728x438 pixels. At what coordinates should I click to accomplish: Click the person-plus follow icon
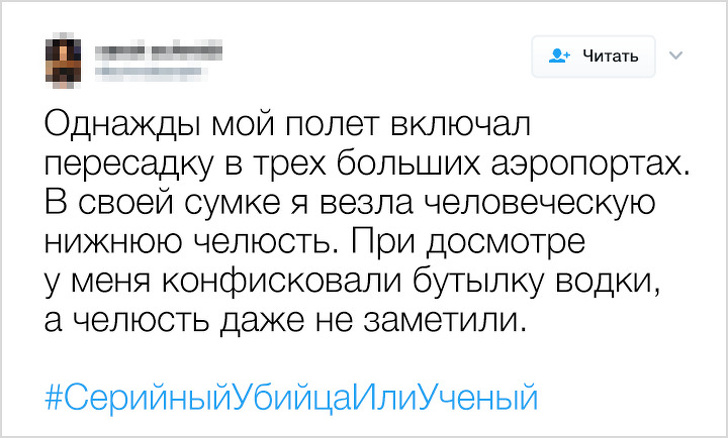pyautogui.click(x=562, y=56)
